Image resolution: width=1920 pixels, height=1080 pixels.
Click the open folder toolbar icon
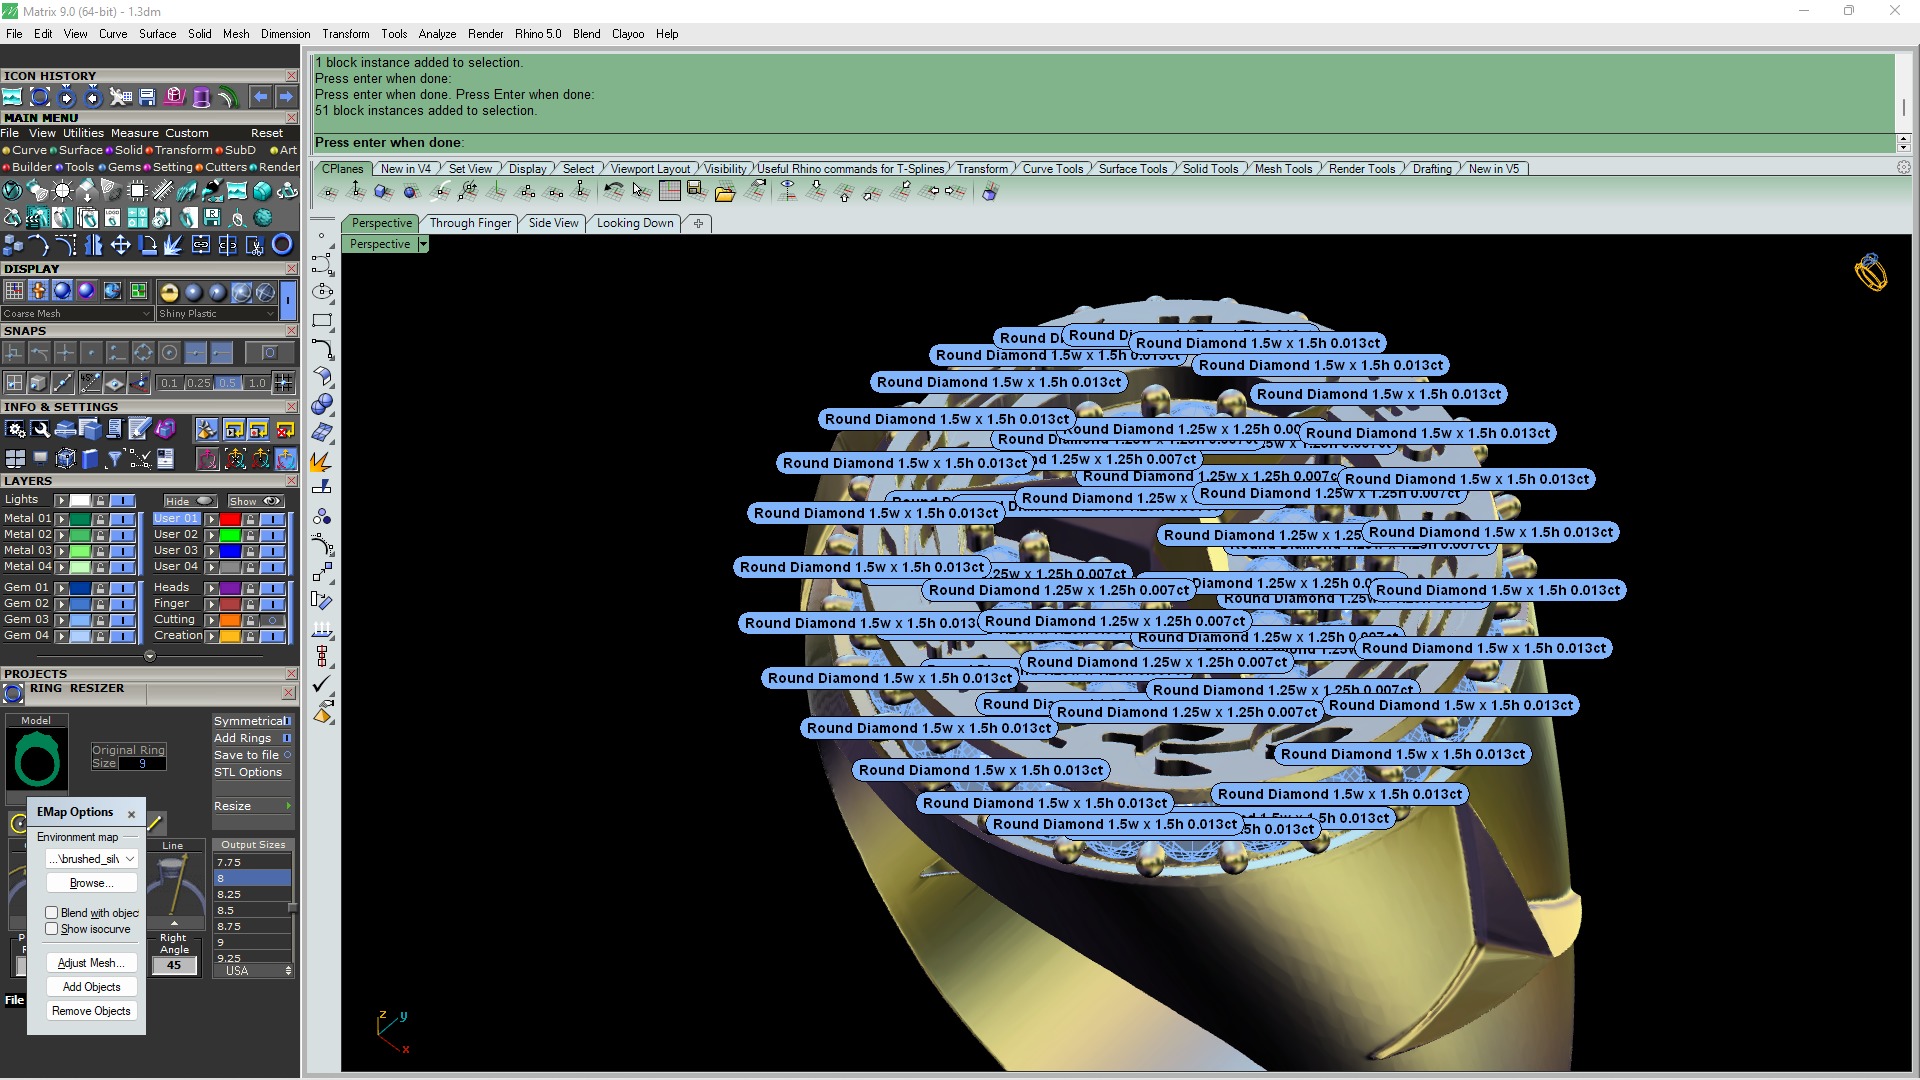[725, 192]
